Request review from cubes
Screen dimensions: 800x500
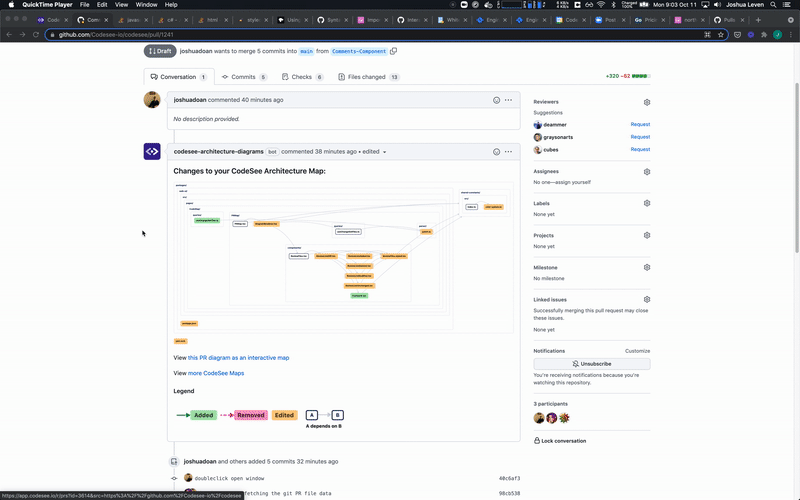click(x=640, y=149)
